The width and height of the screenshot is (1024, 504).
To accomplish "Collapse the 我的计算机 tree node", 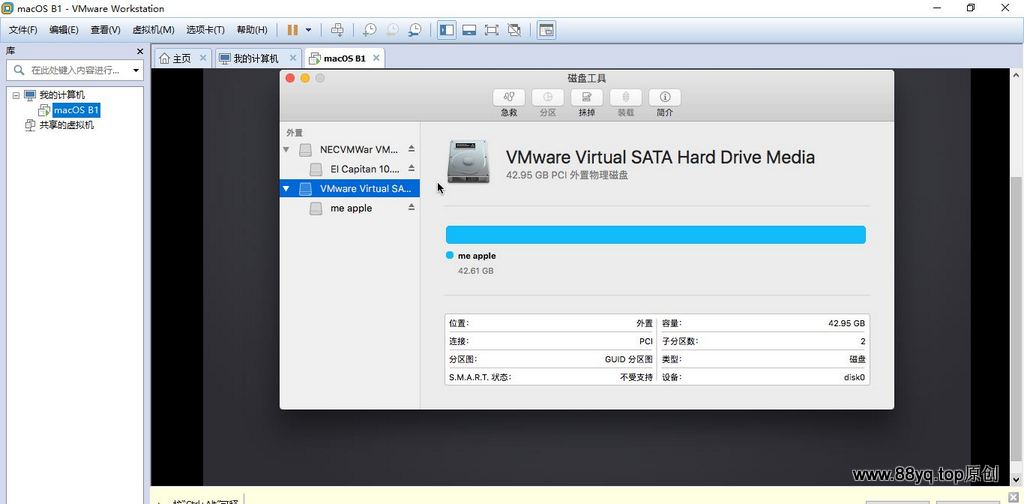I will click(x=16, y=95).
